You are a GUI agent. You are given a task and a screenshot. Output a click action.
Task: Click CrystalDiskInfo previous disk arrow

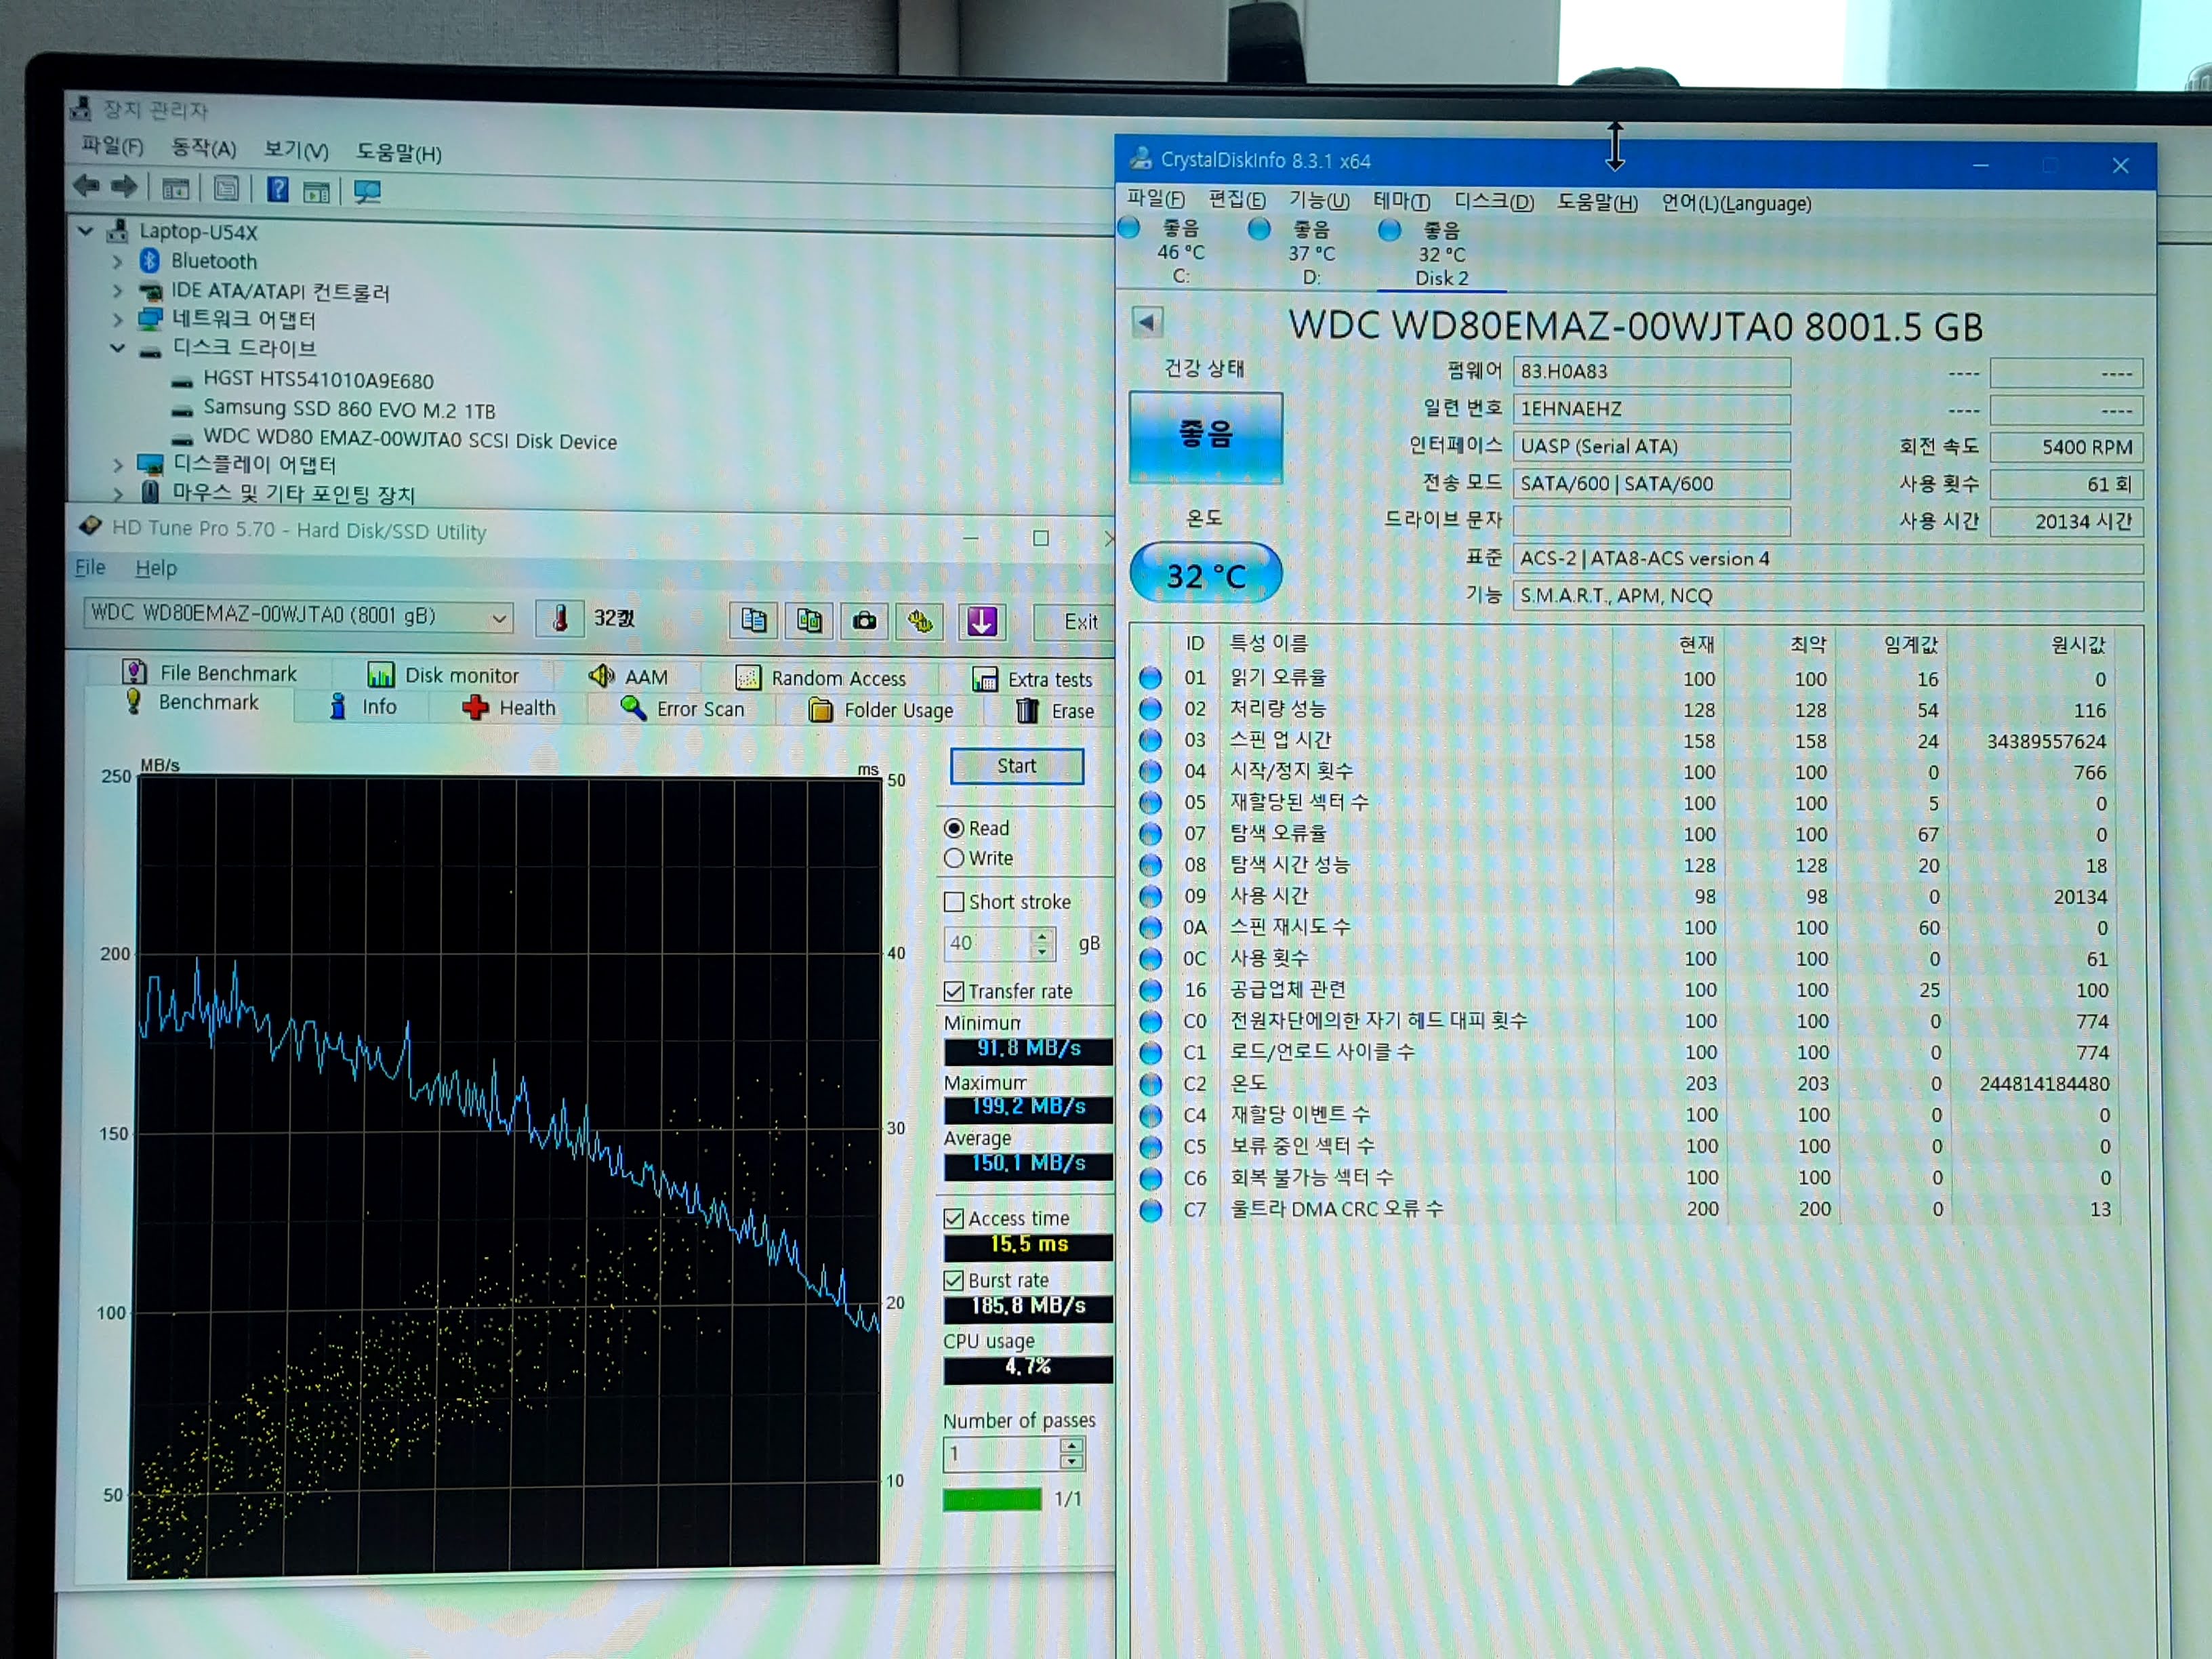1147,322
